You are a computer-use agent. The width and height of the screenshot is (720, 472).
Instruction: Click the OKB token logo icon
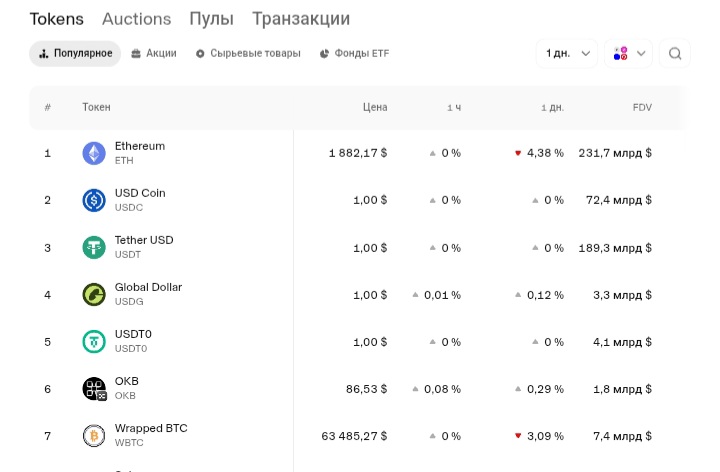[x=94, y=389]
